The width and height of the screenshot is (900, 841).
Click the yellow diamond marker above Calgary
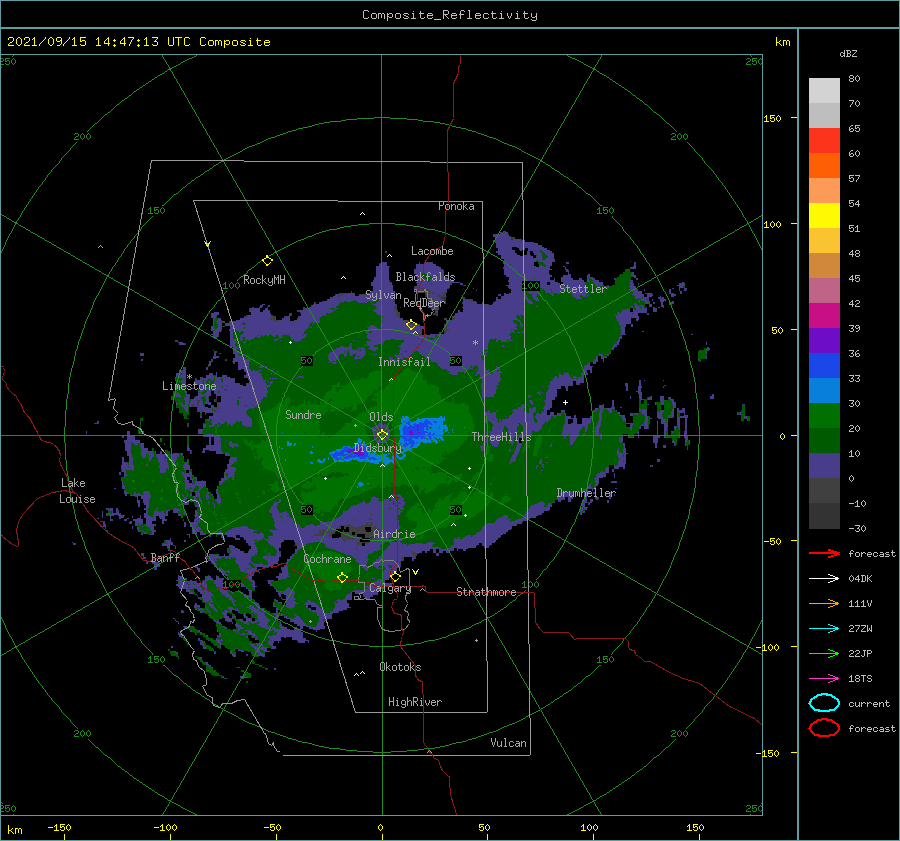[395, 576]
